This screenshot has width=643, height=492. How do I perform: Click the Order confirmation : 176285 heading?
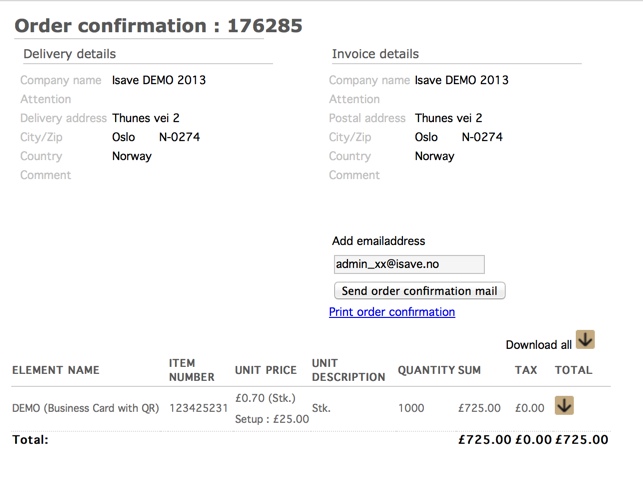pos(158,26)
